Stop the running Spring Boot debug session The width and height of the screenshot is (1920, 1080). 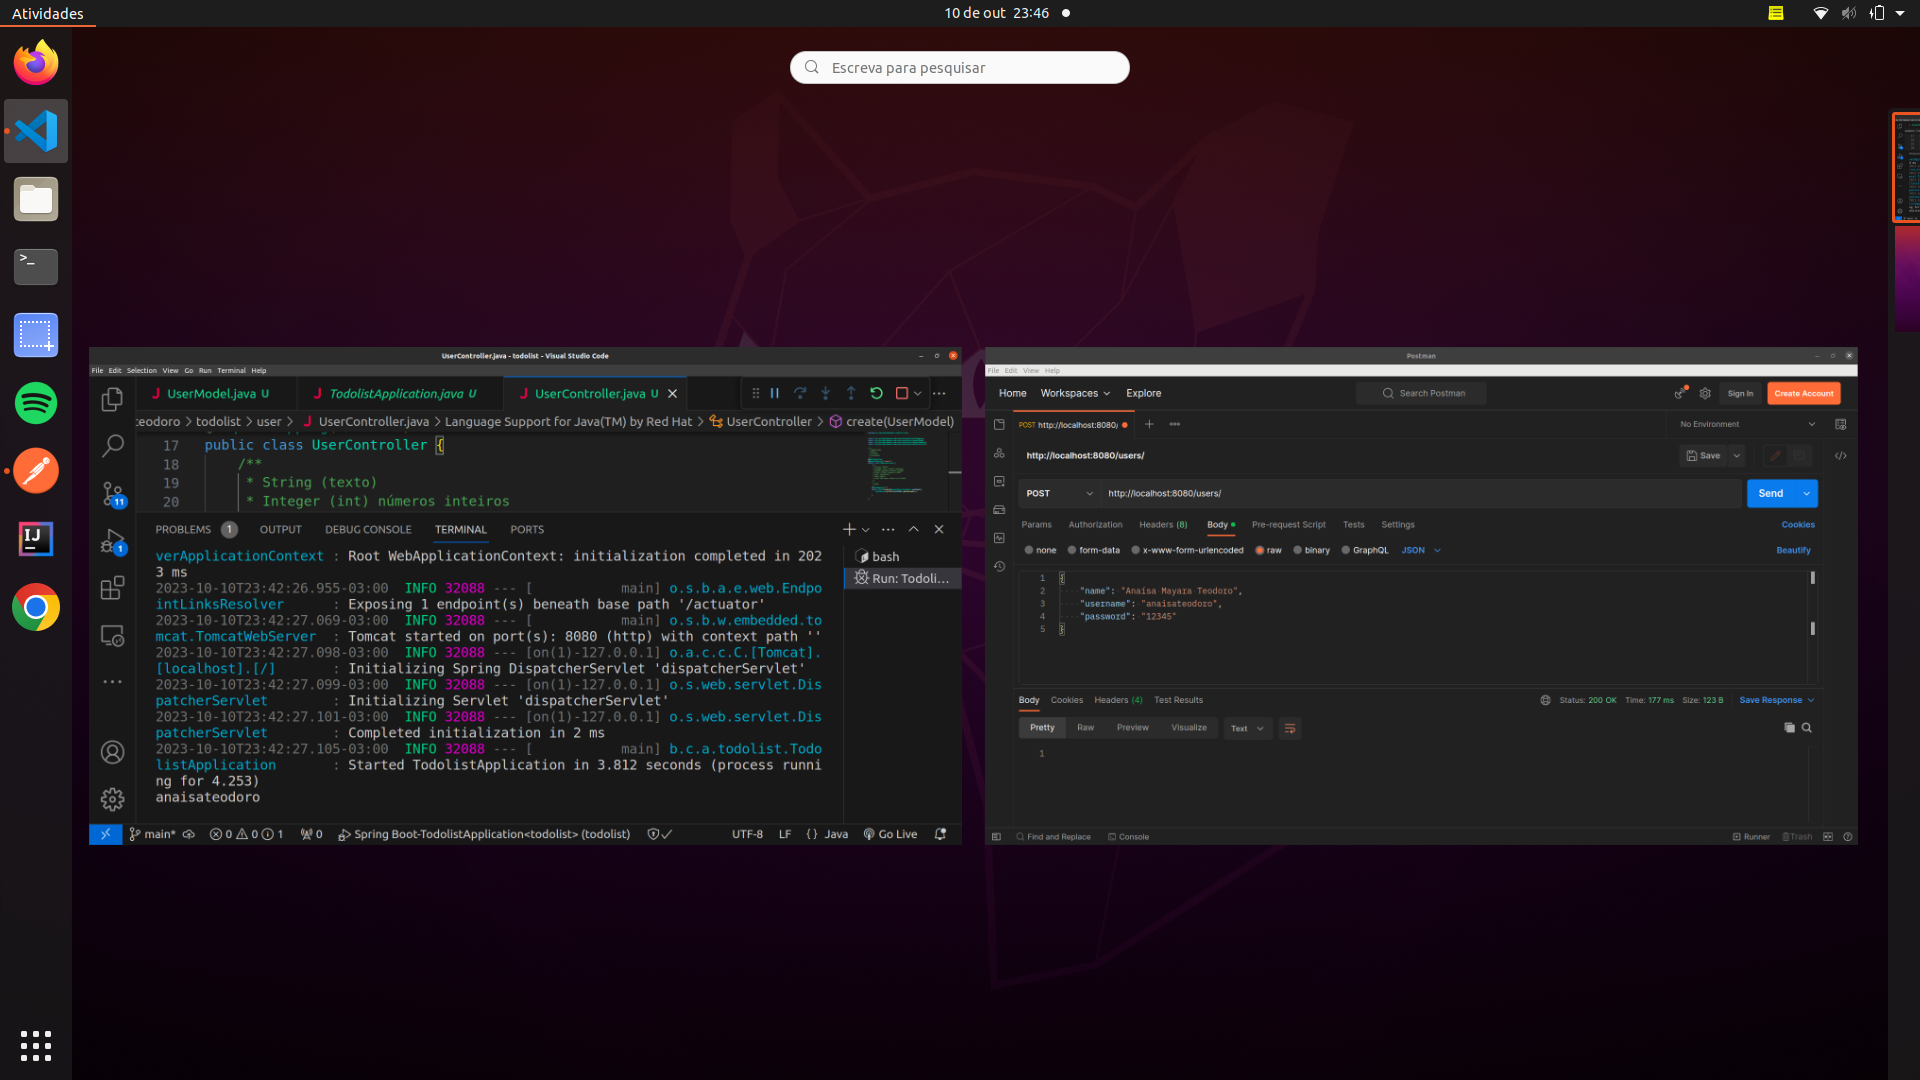coord(901,393)
